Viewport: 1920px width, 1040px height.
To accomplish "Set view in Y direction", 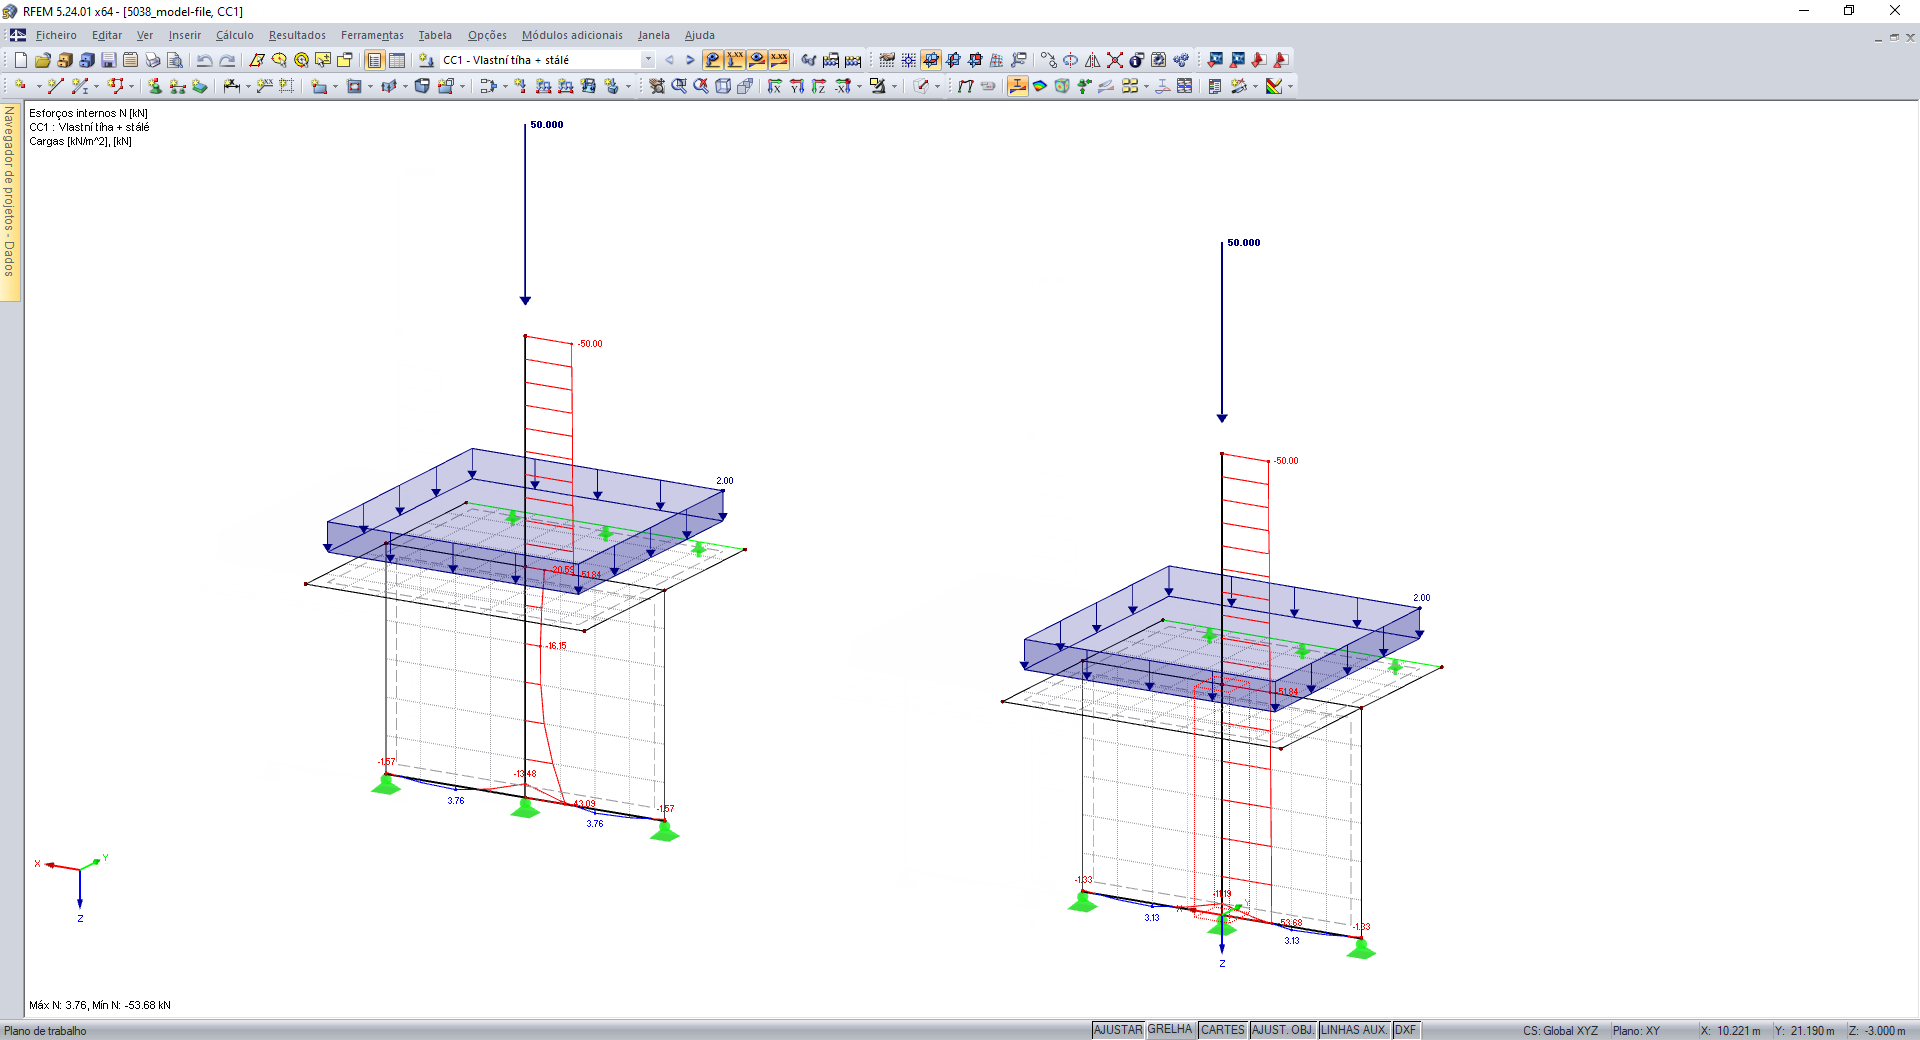I will coord(797,86).
